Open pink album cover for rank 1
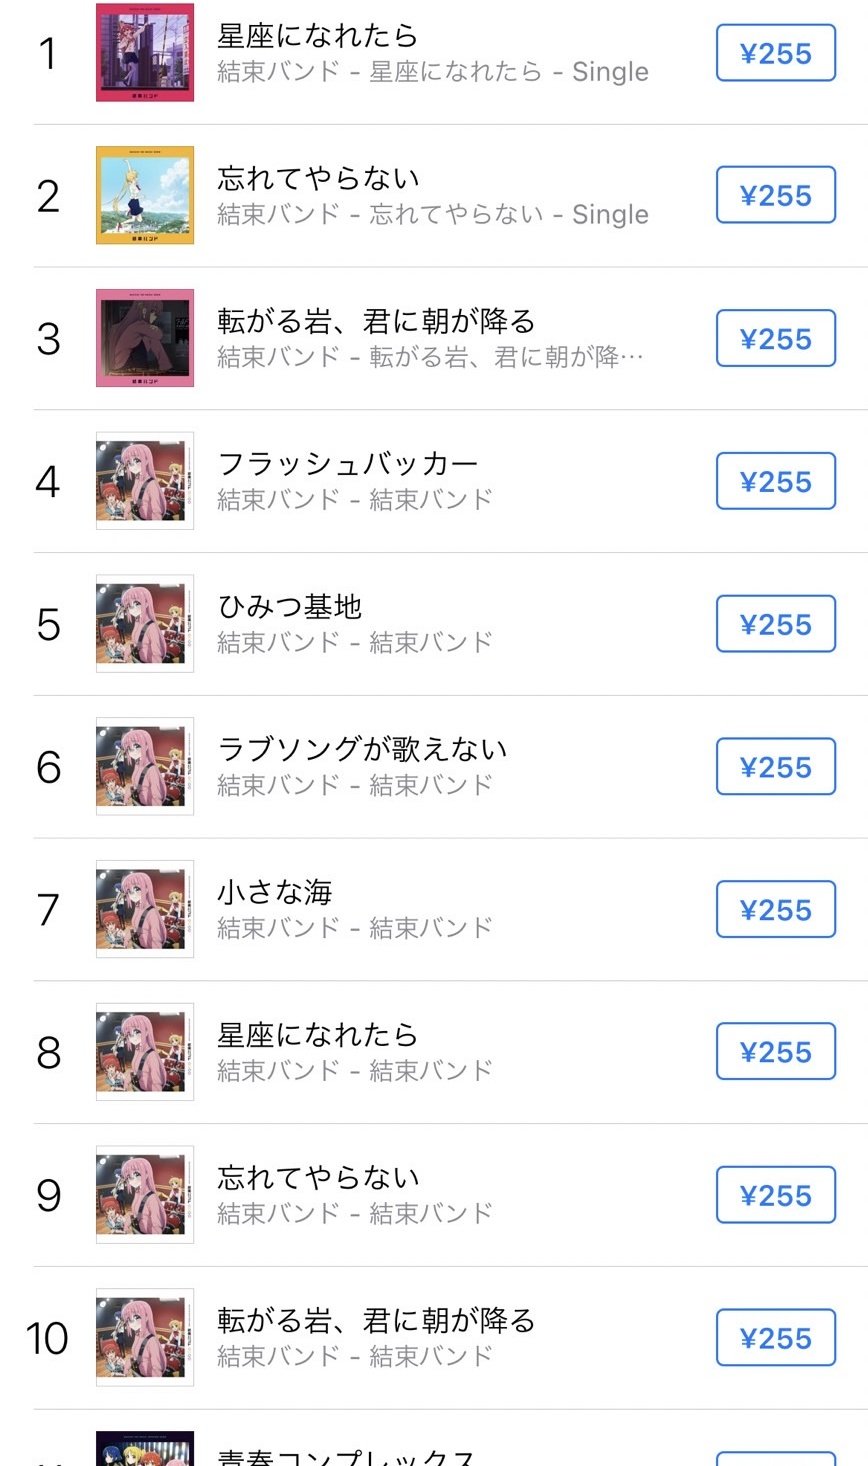The image size is (868, 1466). pyautogui.click(x=145, y=52)
